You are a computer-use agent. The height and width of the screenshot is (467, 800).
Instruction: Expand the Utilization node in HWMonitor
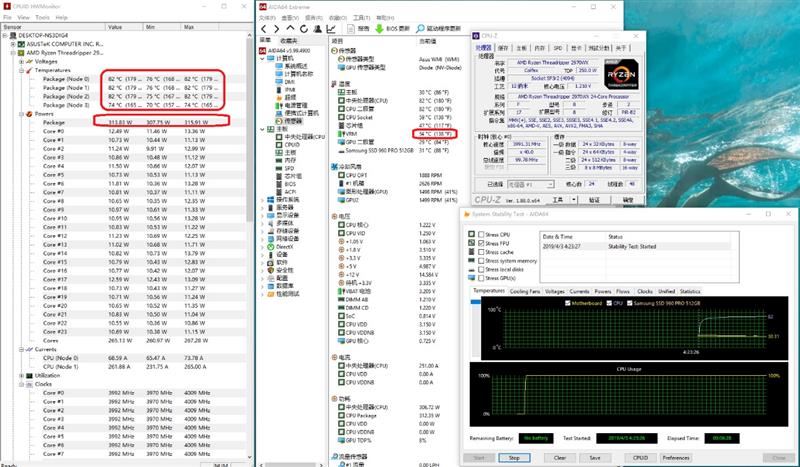(x=21, y=376)
